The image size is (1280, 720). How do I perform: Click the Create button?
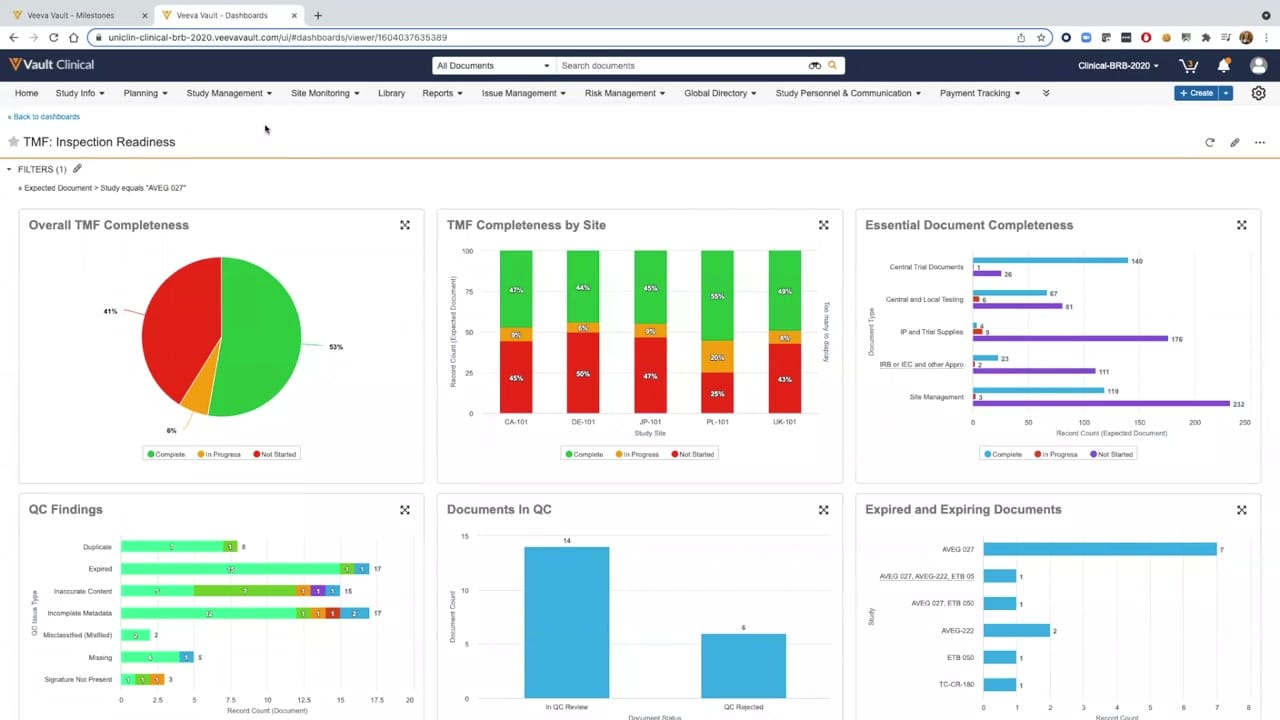[1196, 93]
